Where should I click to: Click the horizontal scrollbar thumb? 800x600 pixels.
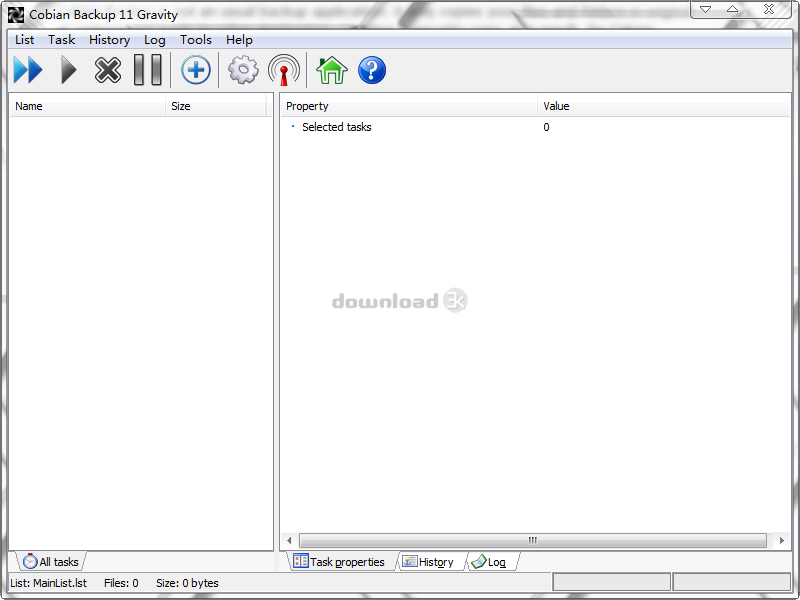pos(533,540)
